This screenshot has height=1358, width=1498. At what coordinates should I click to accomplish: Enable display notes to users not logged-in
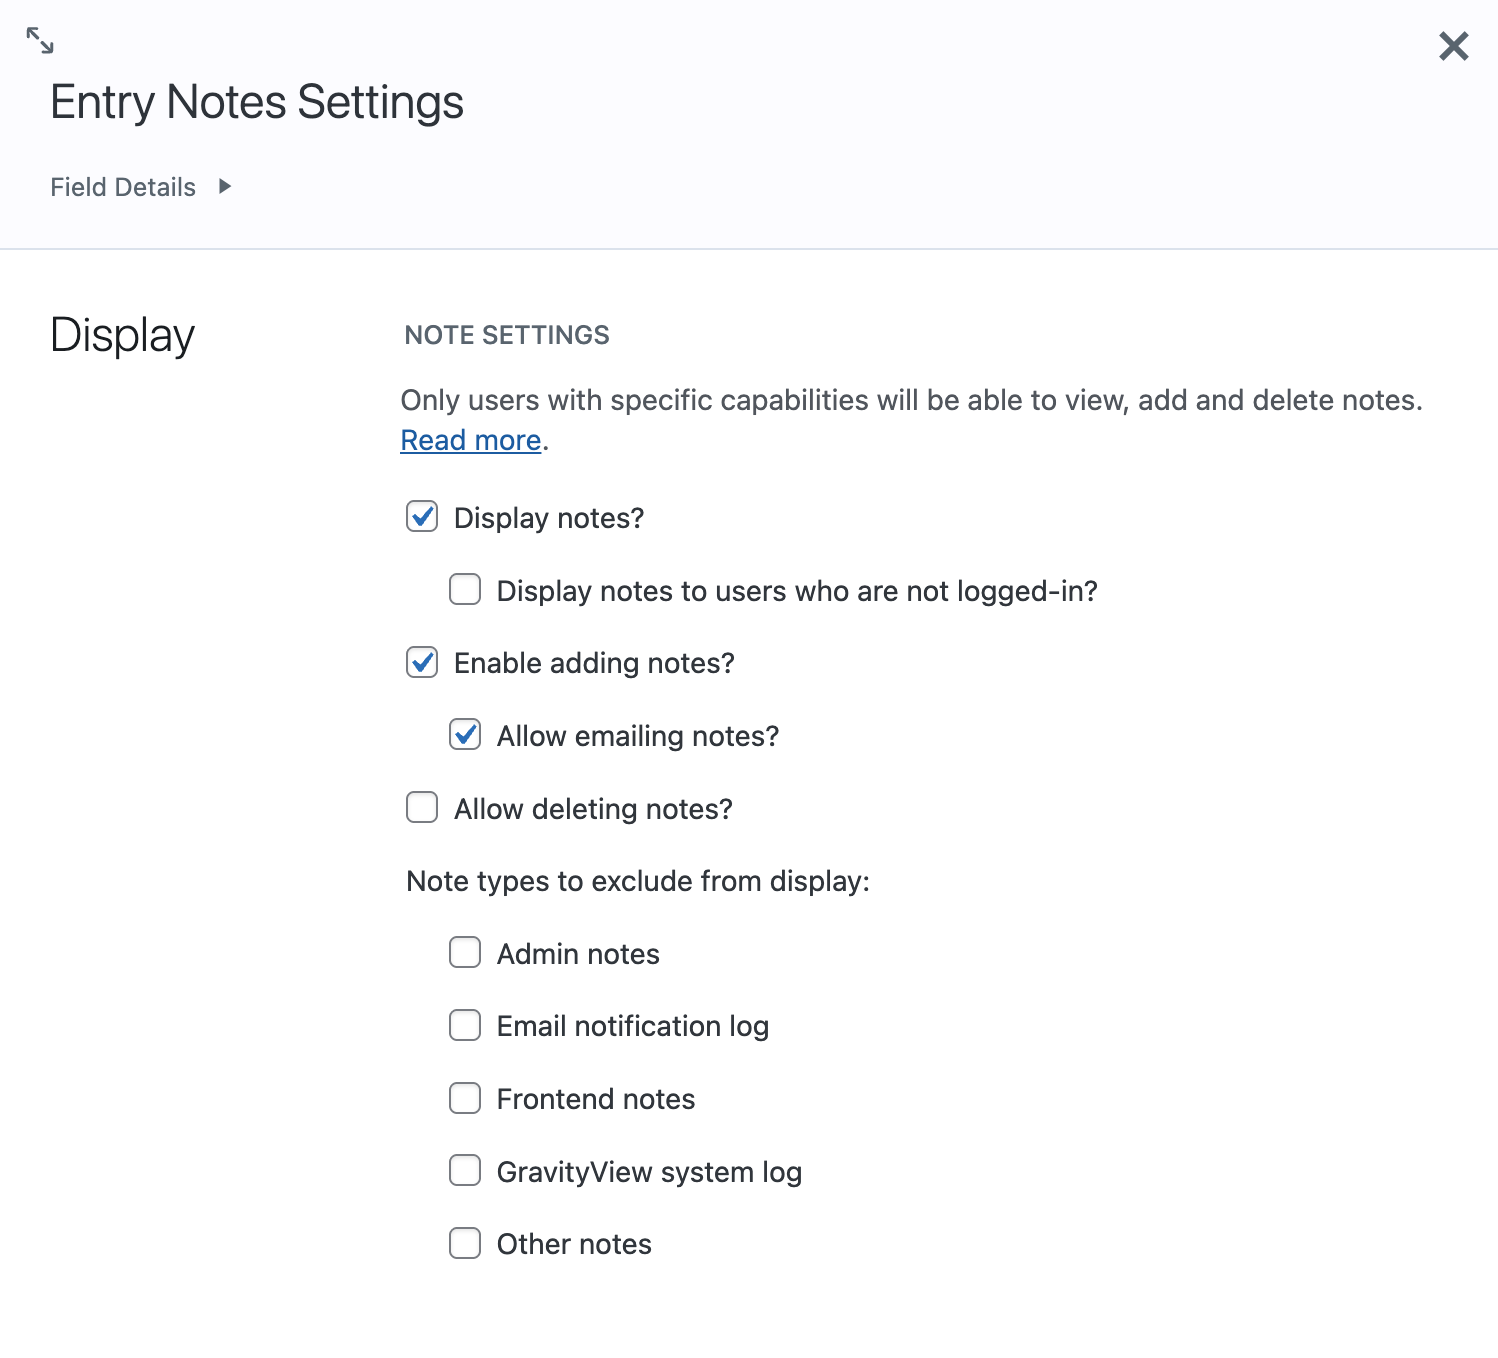pyautogui.click(x=465, y=590)
